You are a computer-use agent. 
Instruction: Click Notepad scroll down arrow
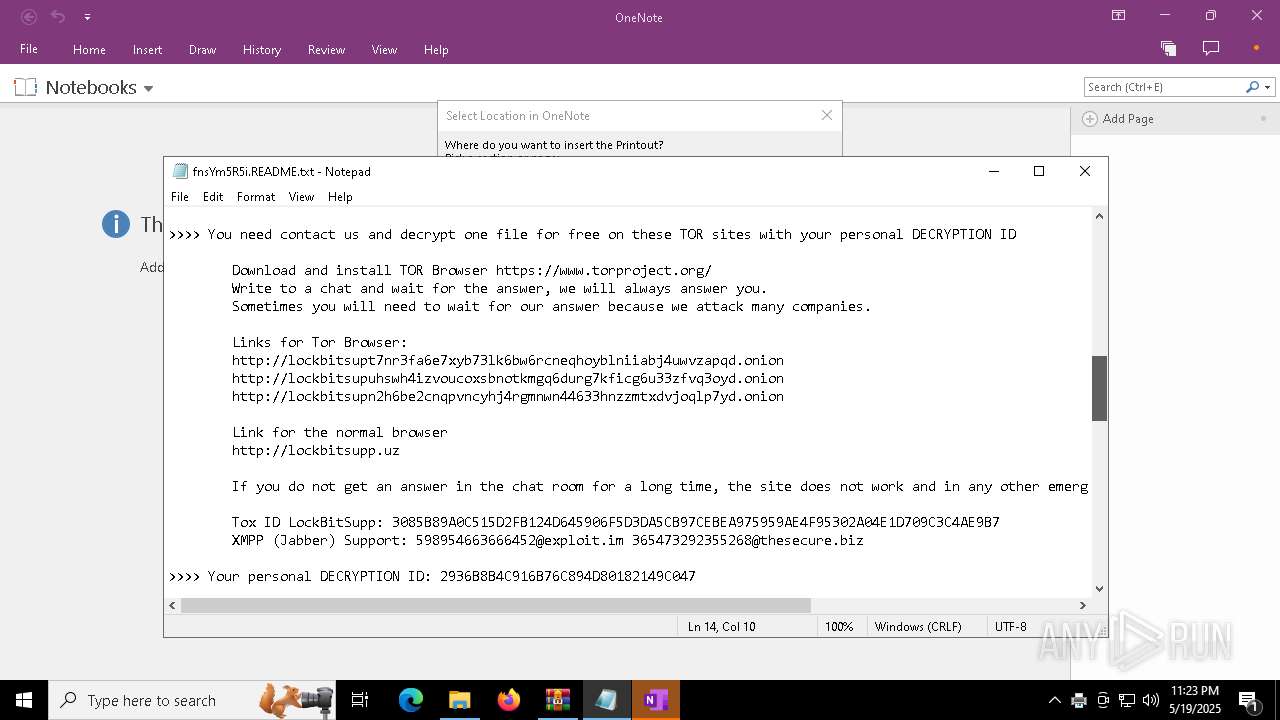(x=1099, y=589)
